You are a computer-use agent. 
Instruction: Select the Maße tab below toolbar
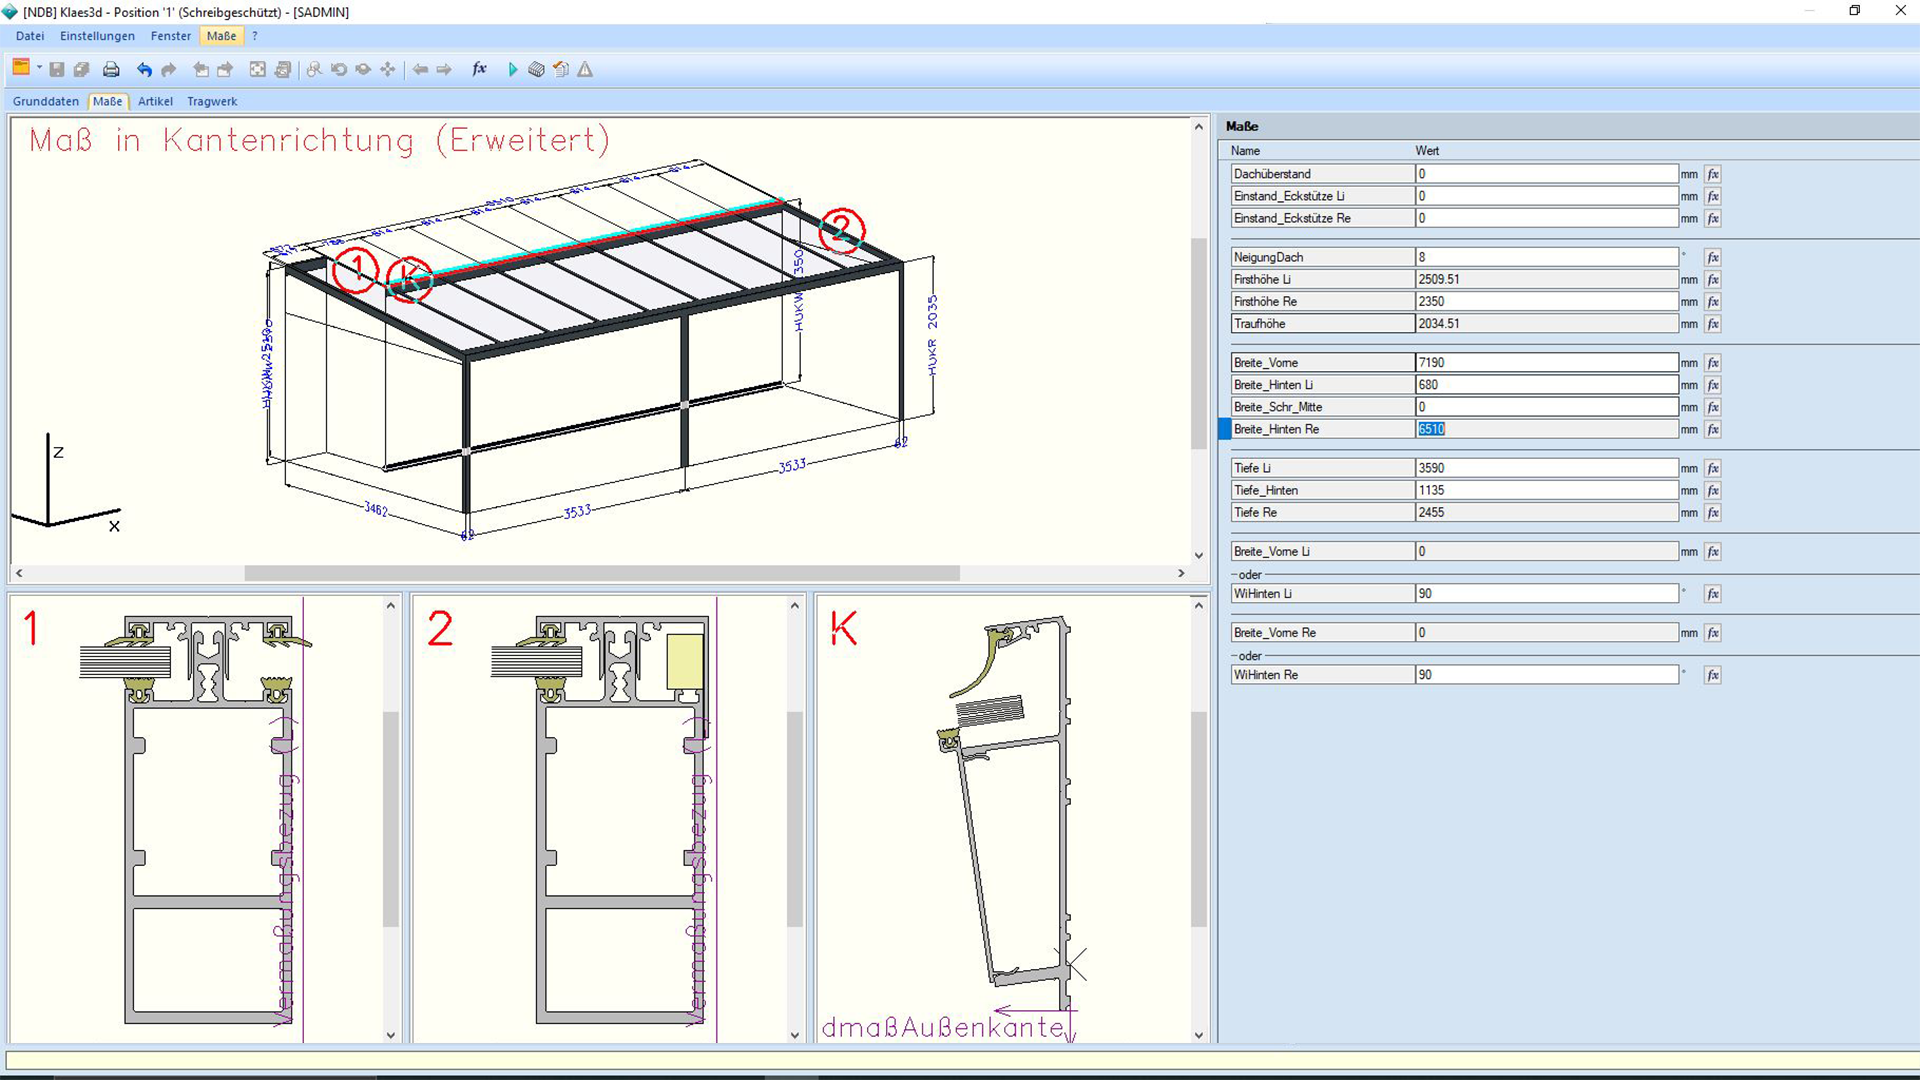click(x=107, y=101)
